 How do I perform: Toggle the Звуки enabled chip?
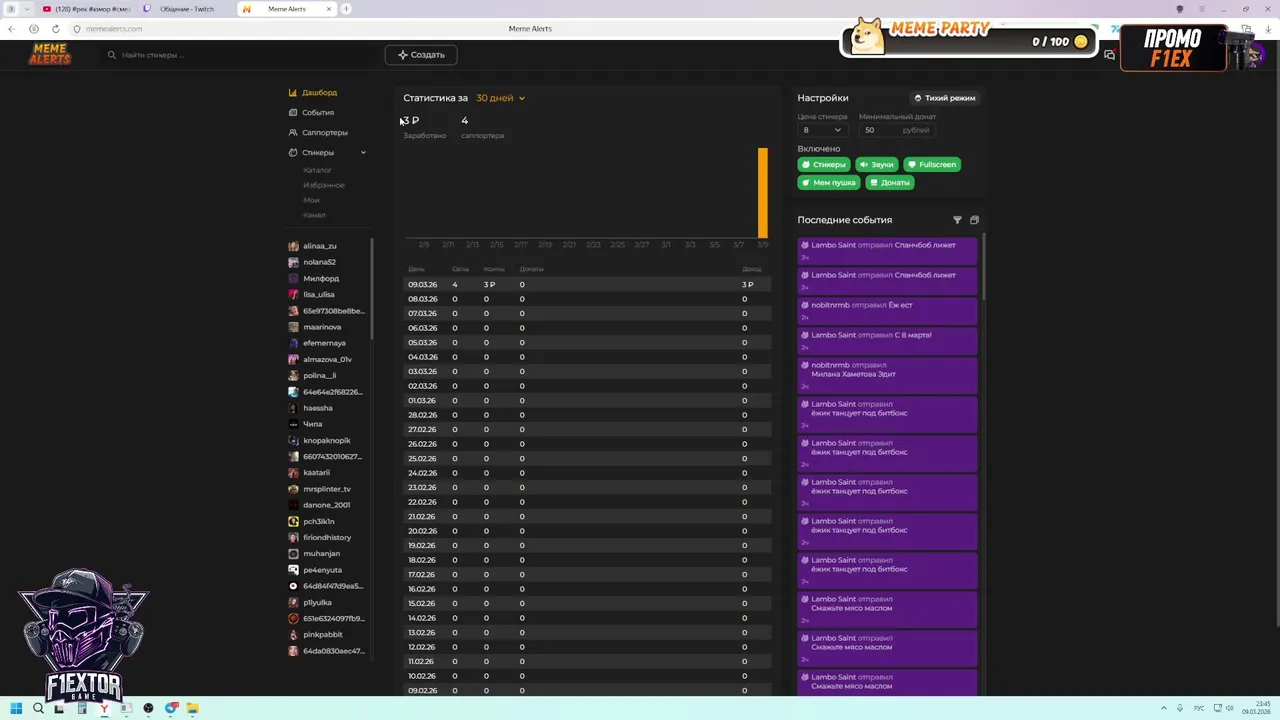877,164
